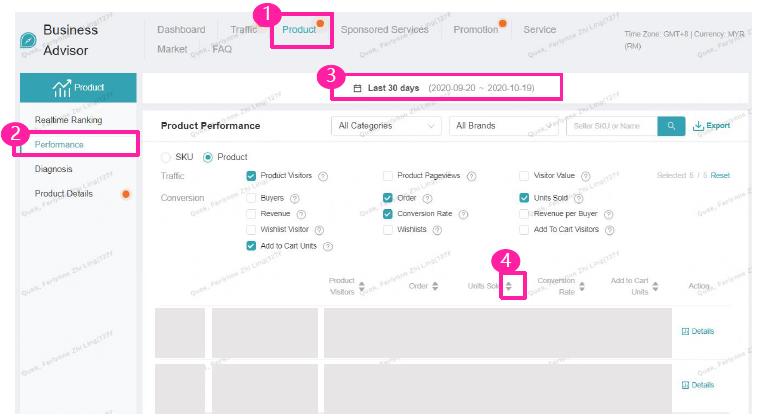Click help icon beside Conversion Rate checkbox
Viewport: 757px width, 420px height.
pyautogui.click(x=463, y=214)
